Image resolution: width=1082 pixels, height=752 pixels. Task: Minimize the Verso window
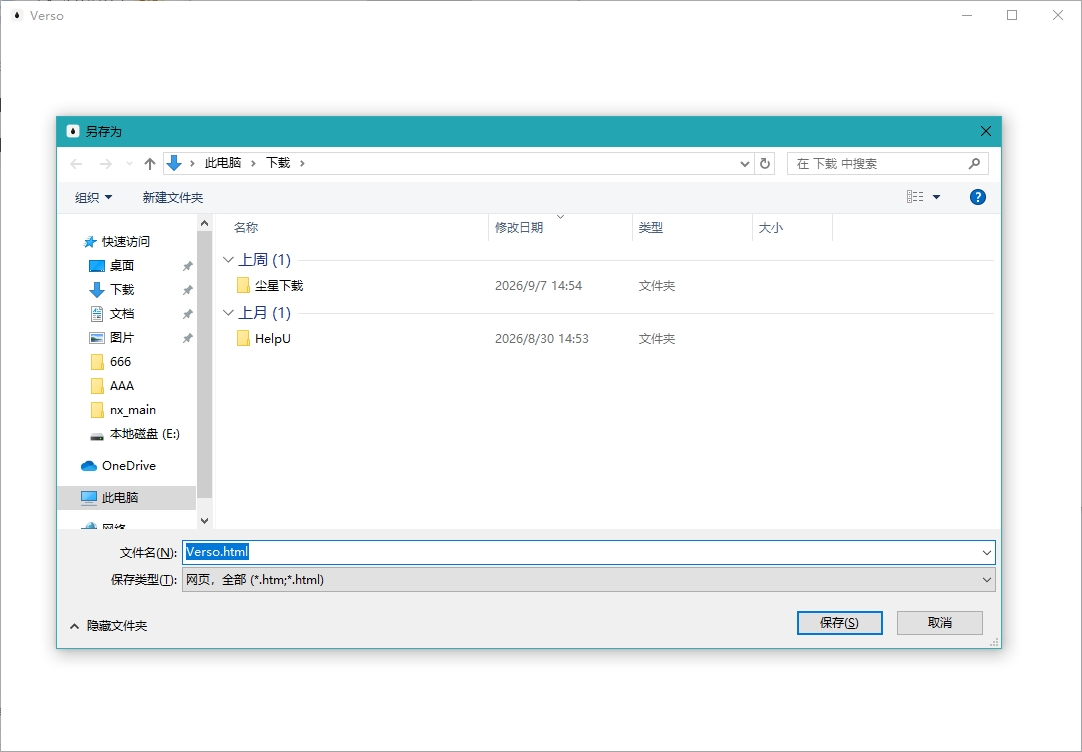967,15
